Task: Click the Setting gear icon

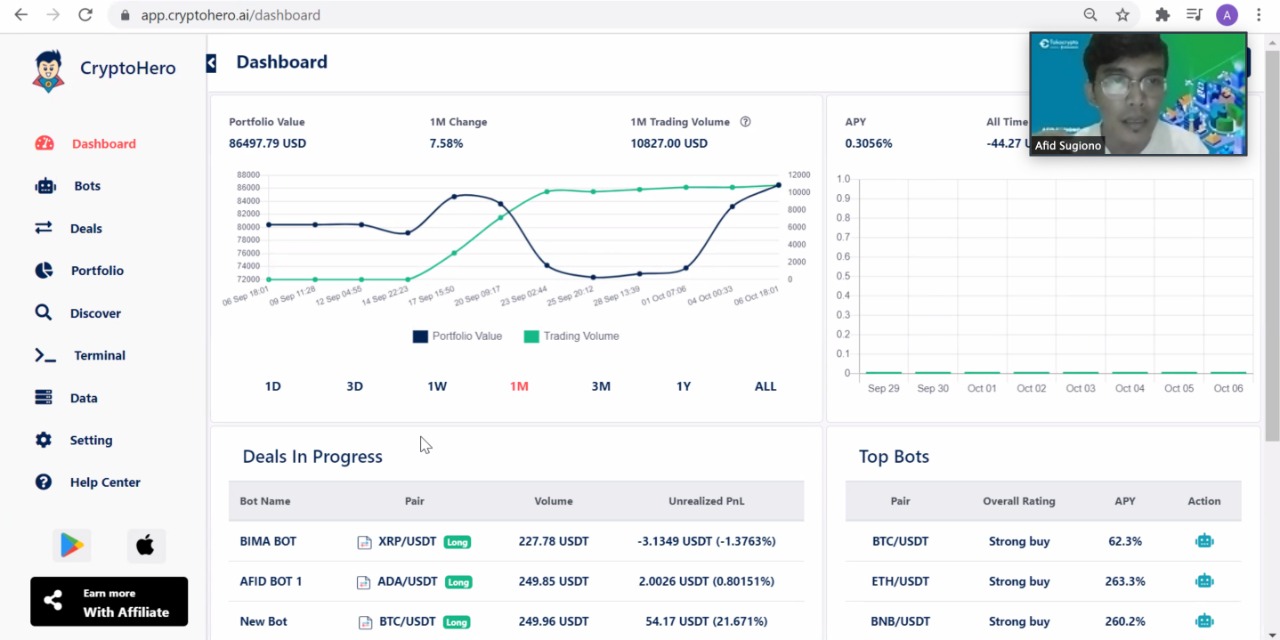Action: 43,440
